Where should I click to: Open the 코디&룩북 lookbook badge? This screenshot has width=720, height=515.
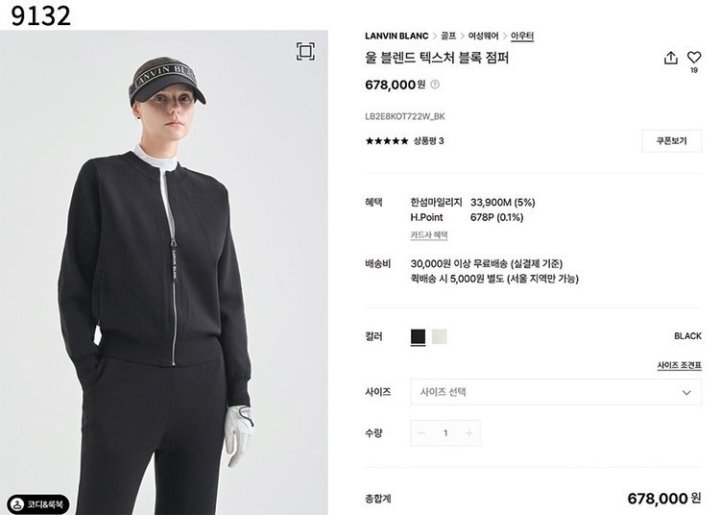coord(38,504)
